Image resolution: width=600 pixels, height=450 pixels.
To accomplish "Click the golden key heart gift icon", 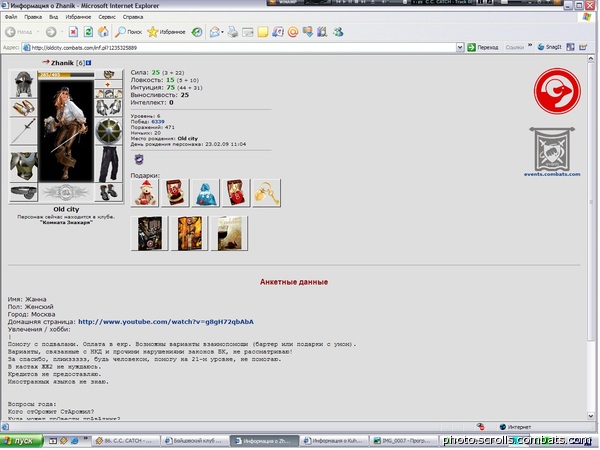I will (x=266, y=193).
